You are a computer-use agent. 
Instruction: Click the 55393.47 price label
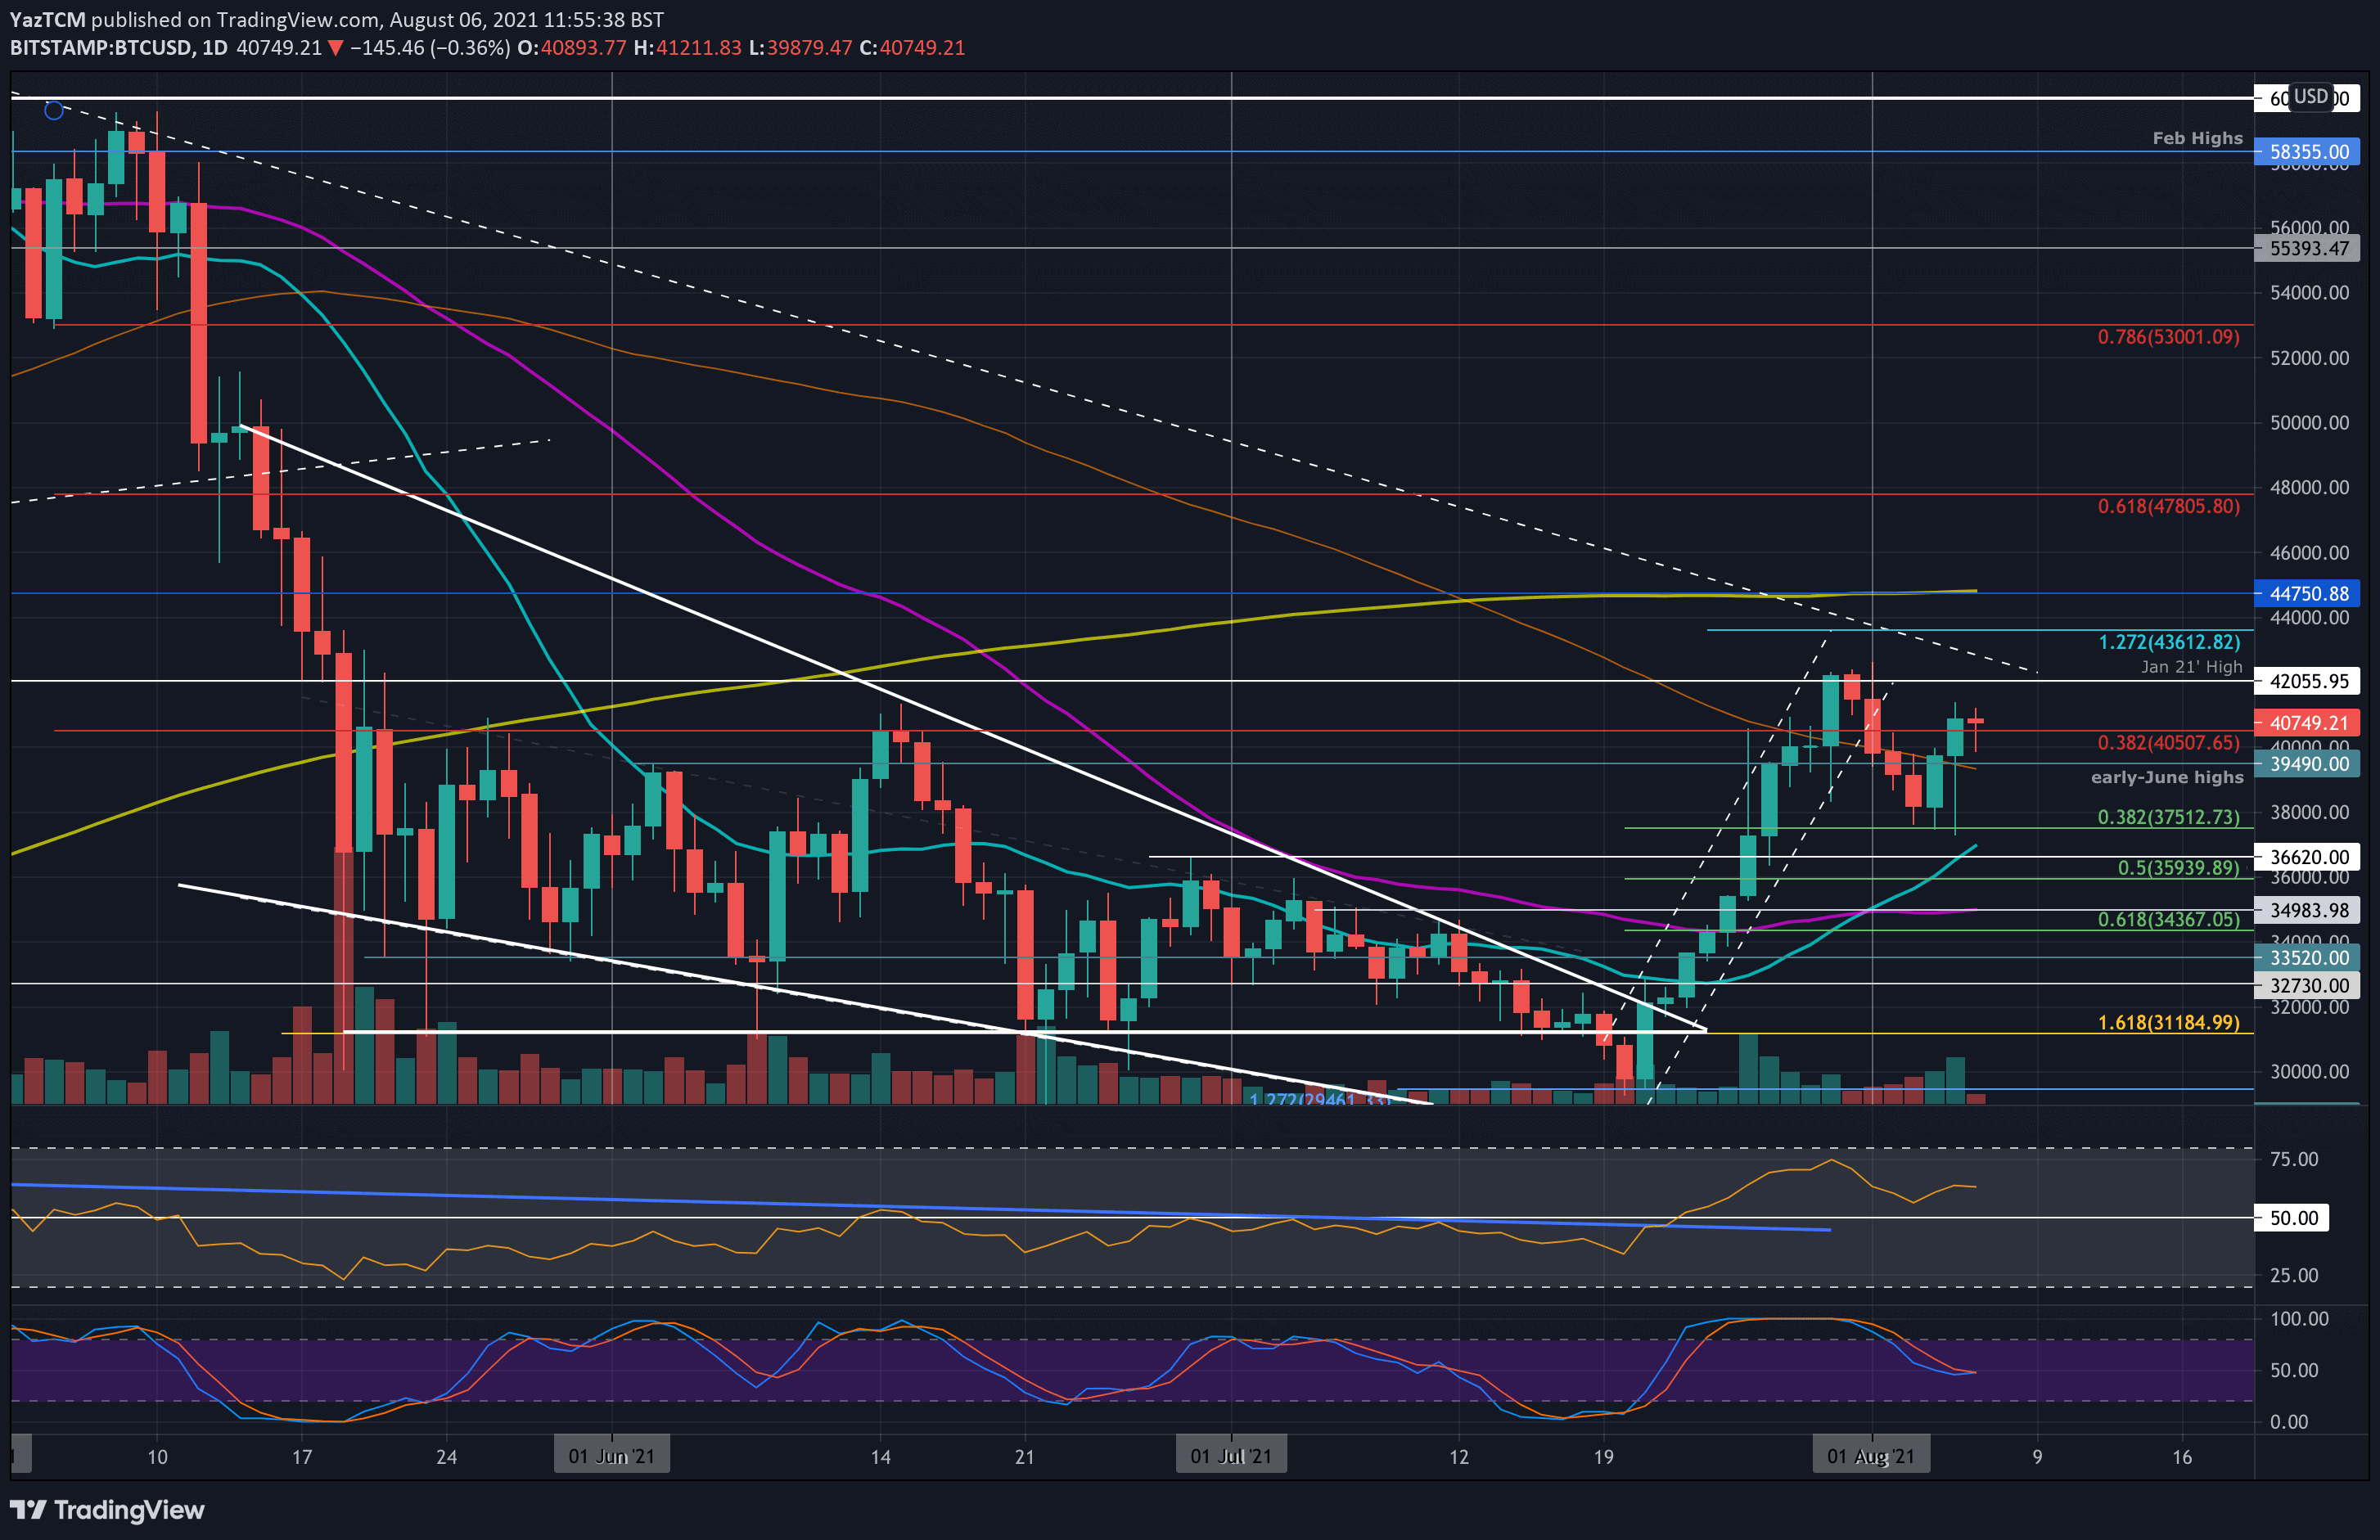[x=2307, y=248]
